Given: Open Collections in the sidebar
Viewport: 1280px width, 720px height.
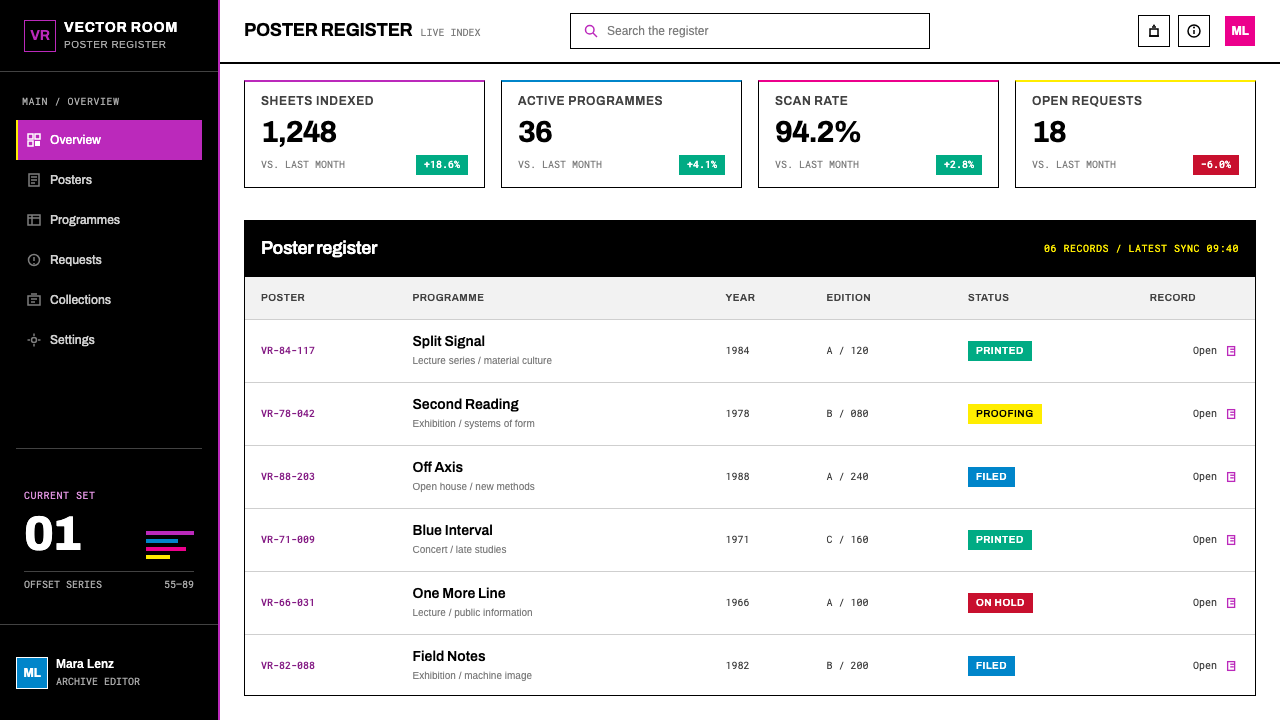Looking at the screenshot, I should pos(109,300).
